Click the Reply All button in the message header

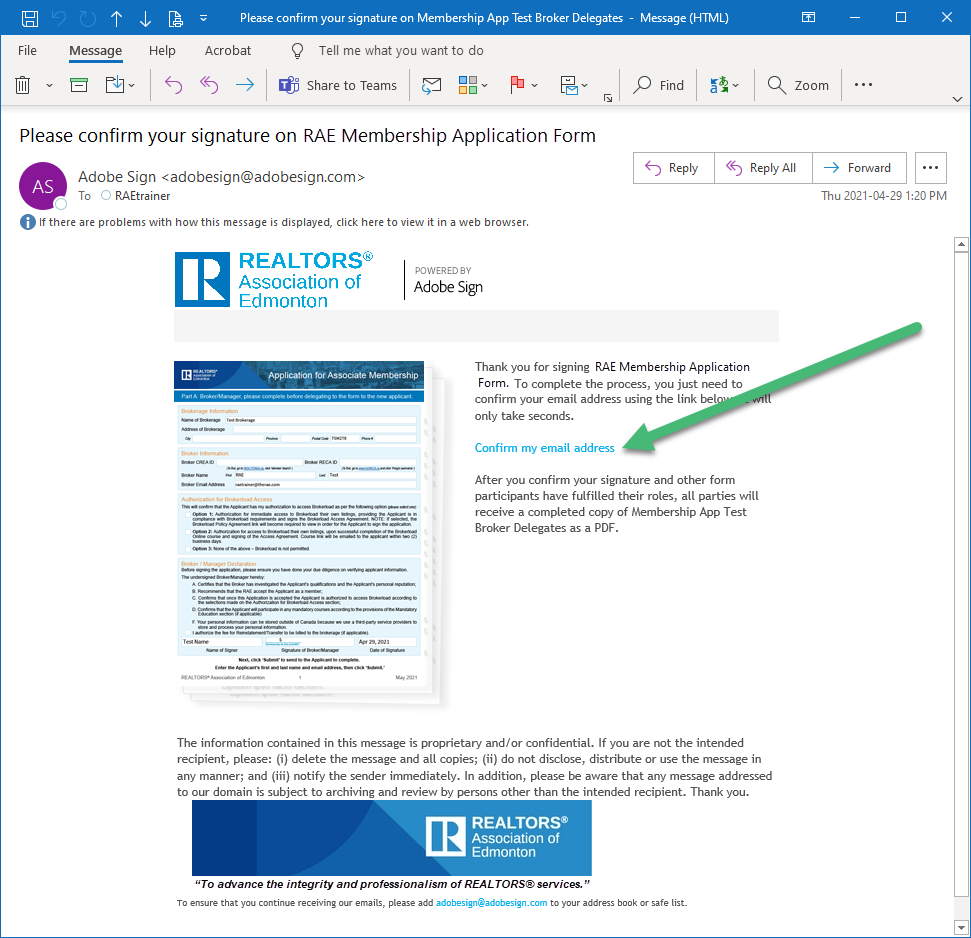(763, 168)
